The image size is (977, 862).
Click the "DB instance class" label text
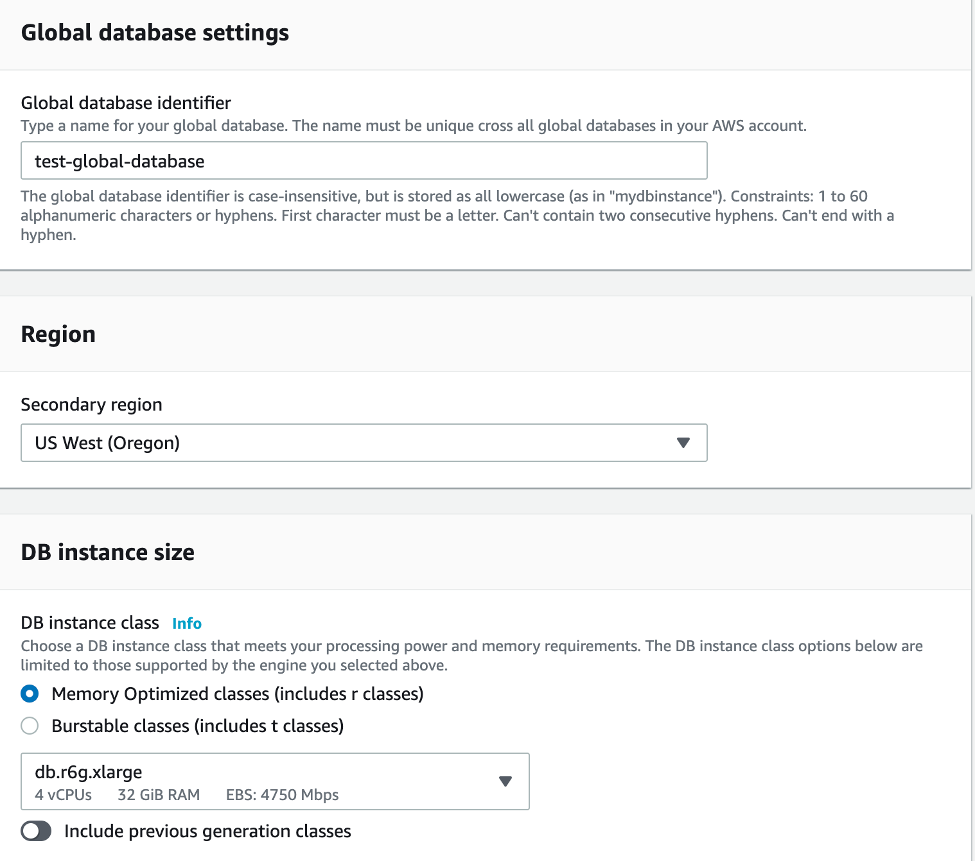coord(90,623)
